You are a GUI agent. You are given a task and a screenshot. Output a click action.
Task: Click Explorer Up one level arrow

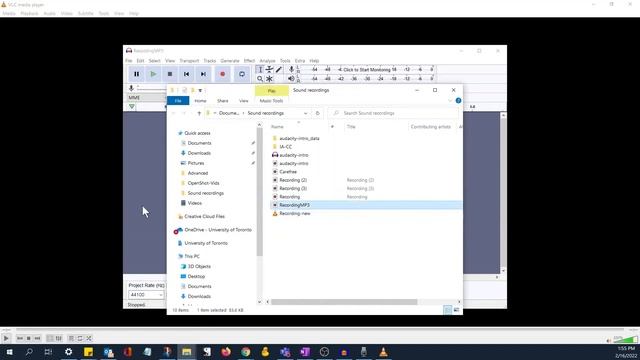coord(199,113)
